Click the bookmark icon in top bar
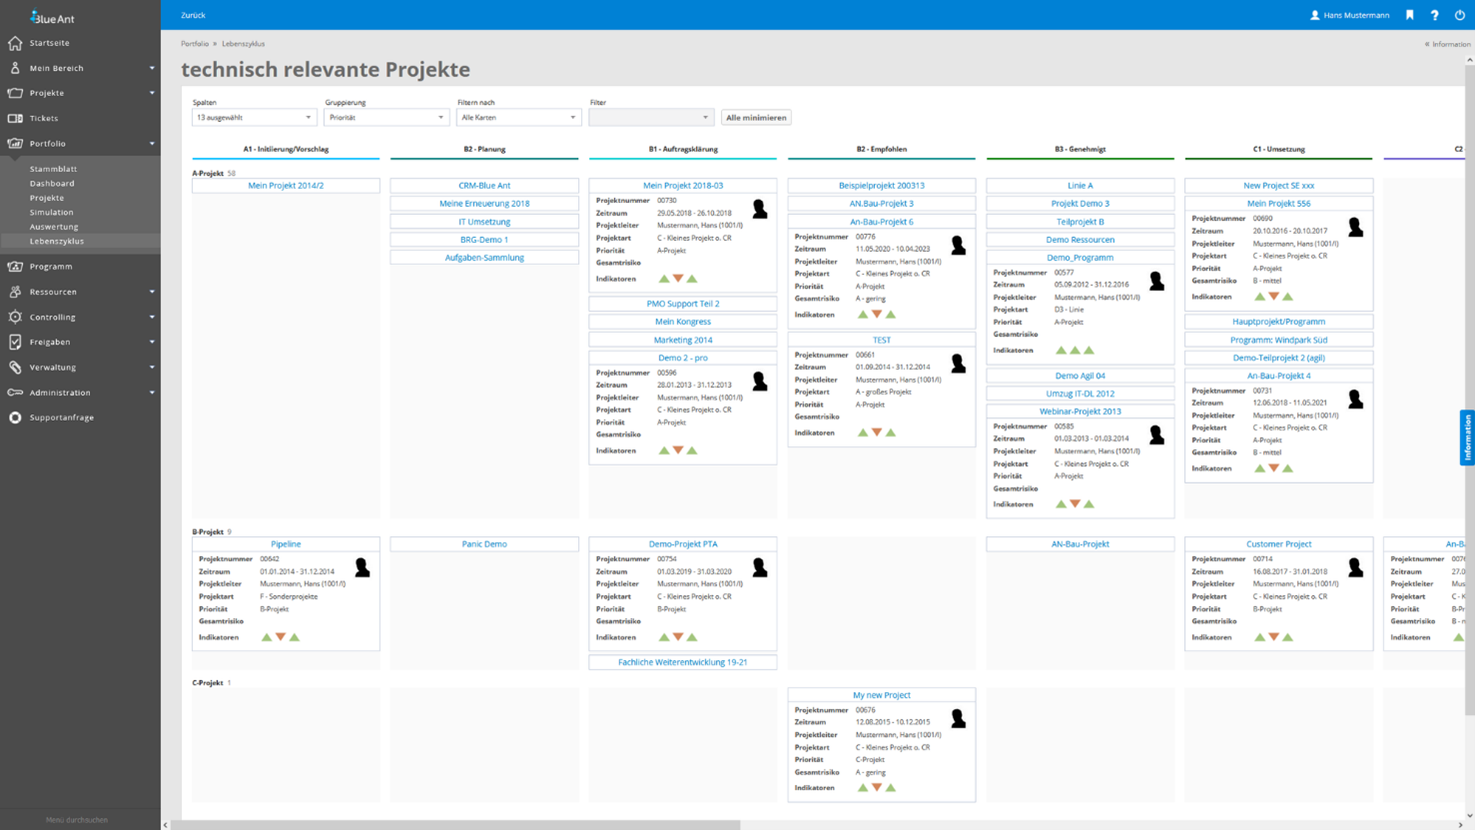 [x=1410, y=15]
